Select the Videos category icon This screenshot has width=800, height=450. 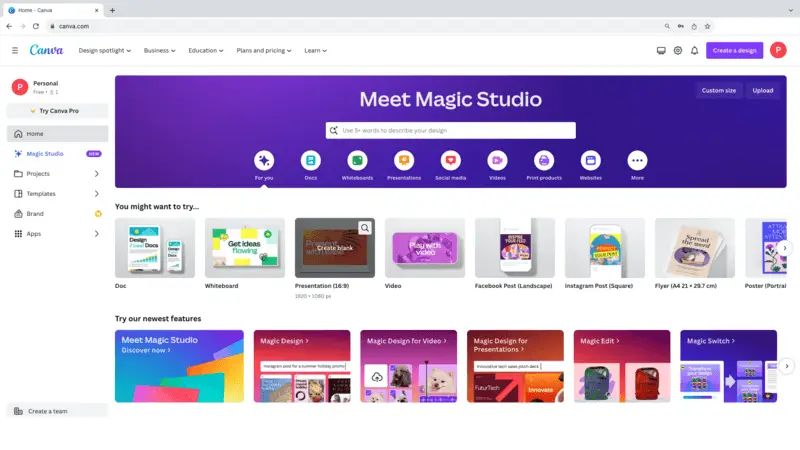coord(497,161)
